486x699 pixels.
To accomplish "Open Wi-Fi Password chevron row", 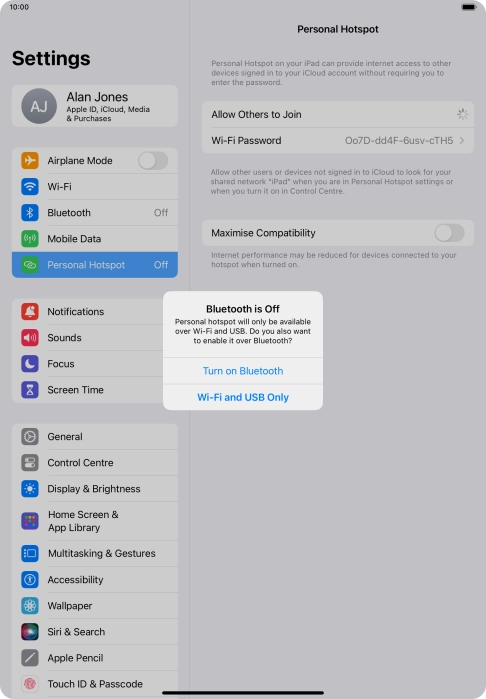I will pos(338,140).
